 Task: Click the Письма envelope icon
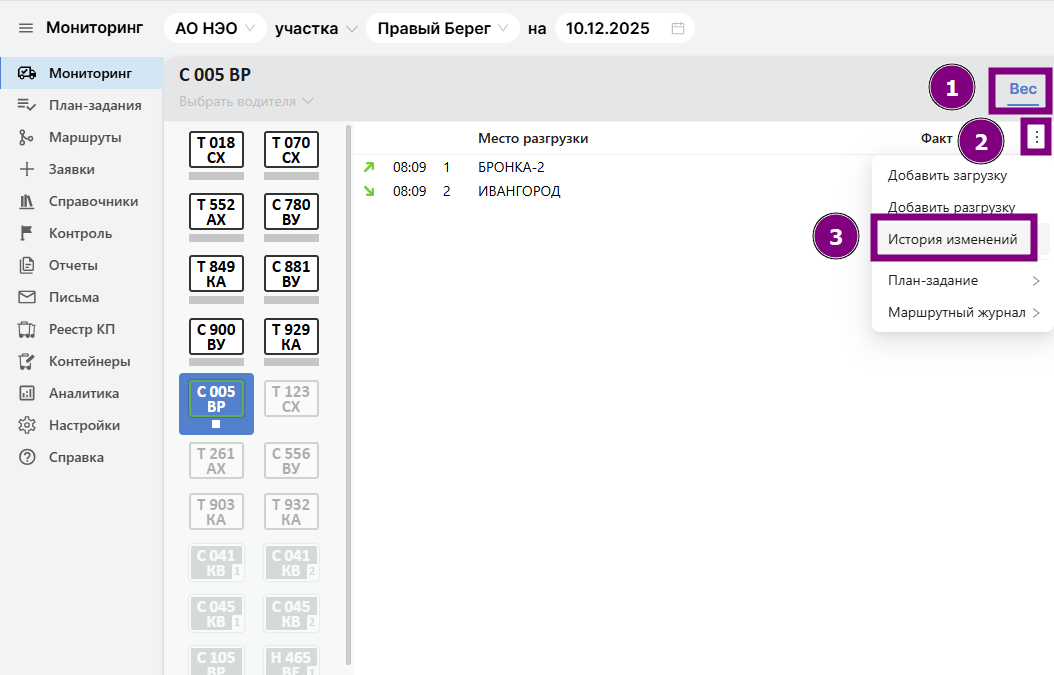coord(27,297)
